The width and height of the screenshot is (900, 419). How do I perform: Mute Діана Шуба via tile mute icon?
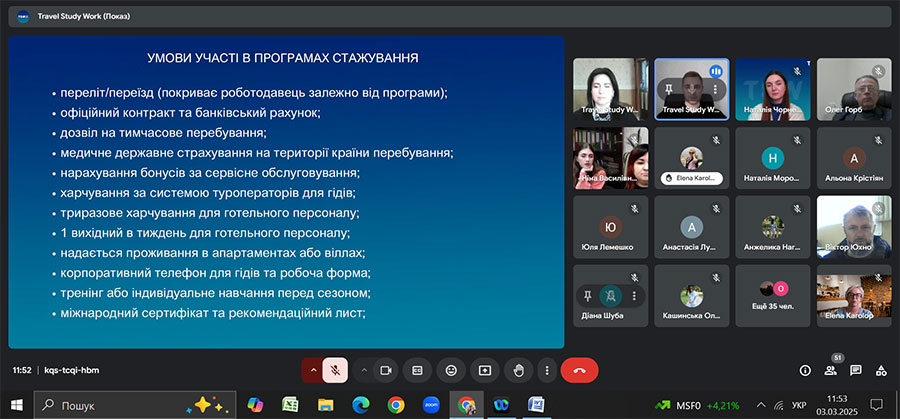click(x=611, y=296)
